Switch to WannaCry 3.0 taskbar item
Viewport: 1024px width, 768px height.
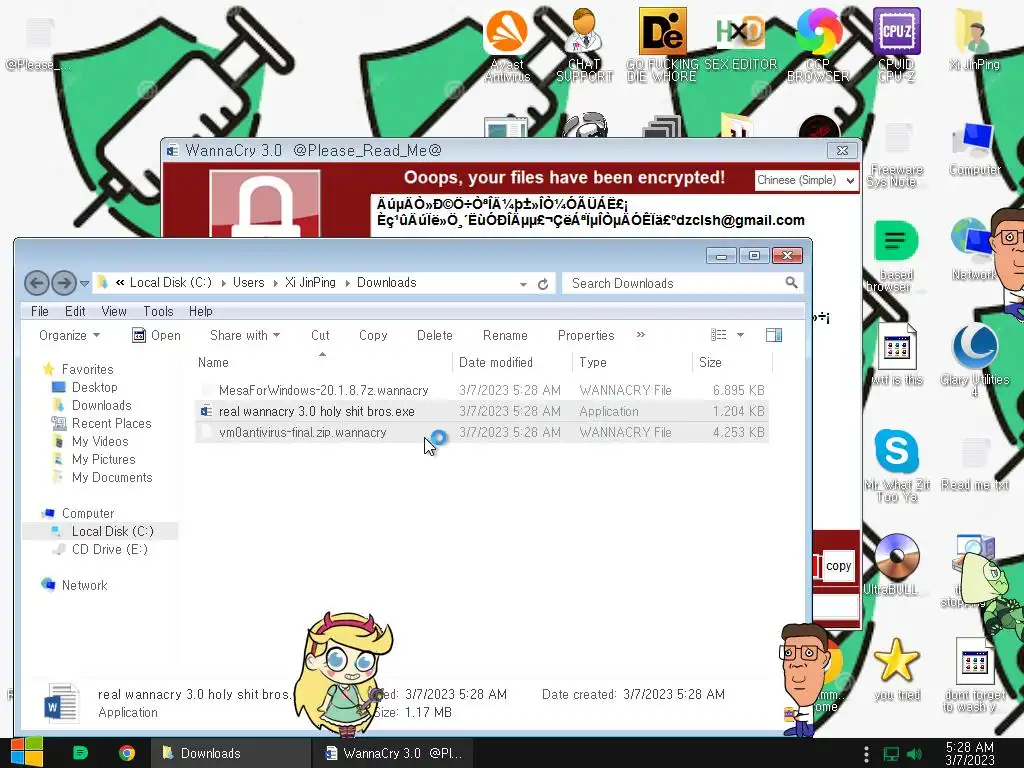[x=393, y=753]
